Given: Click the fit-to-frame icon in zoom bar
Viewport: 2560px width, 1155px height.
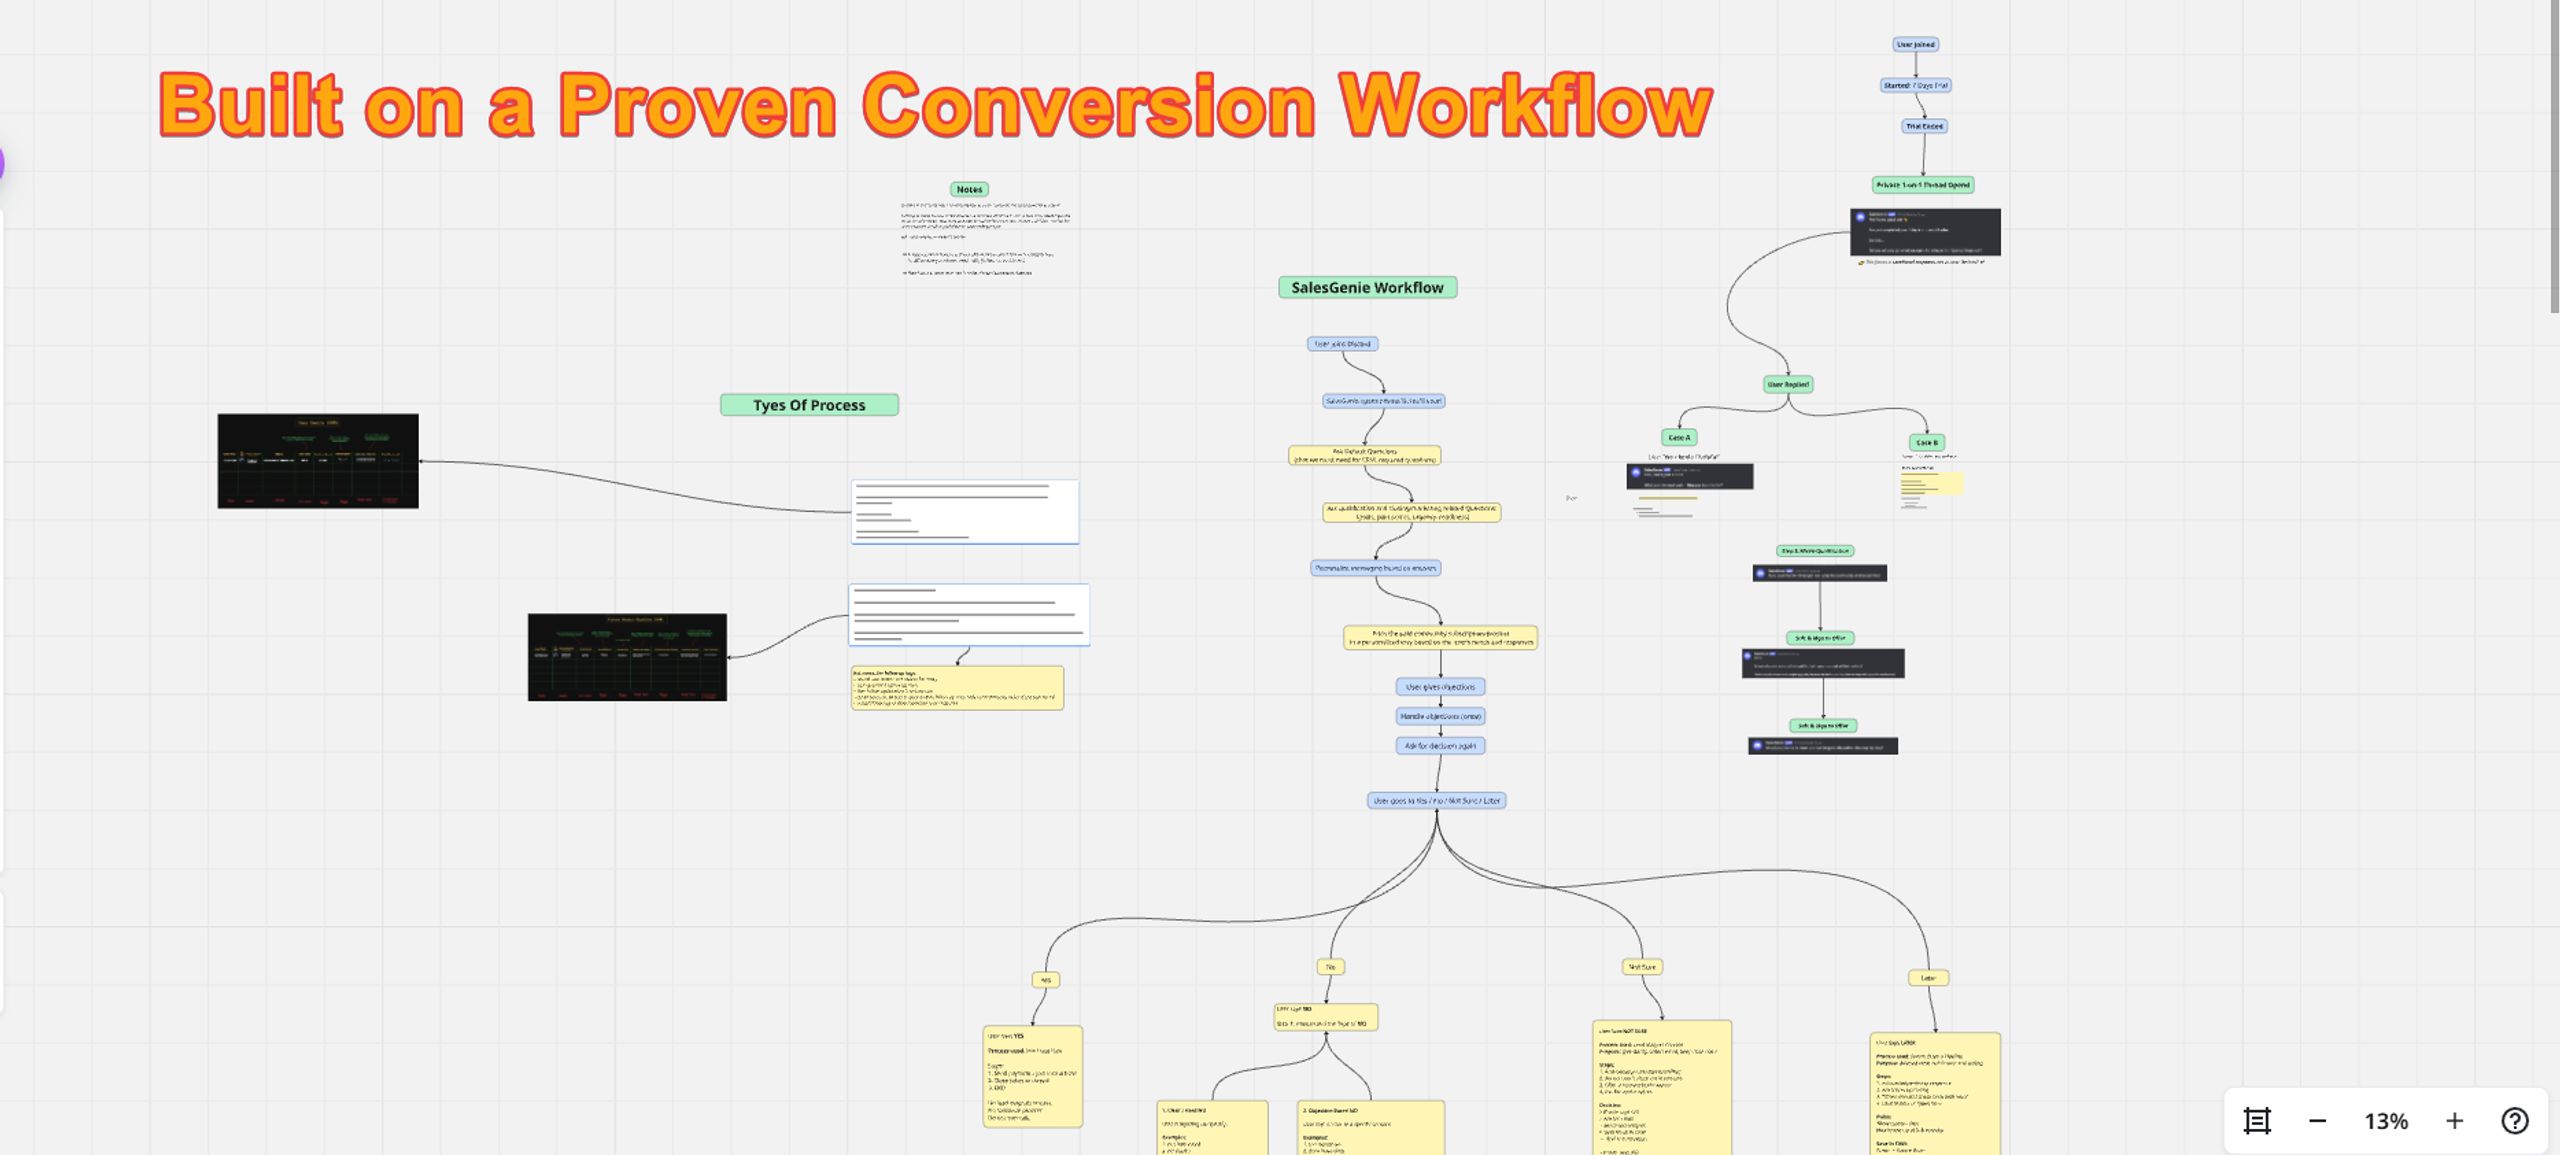Looking at the screenshot, I should (x=2257, y=1121).
